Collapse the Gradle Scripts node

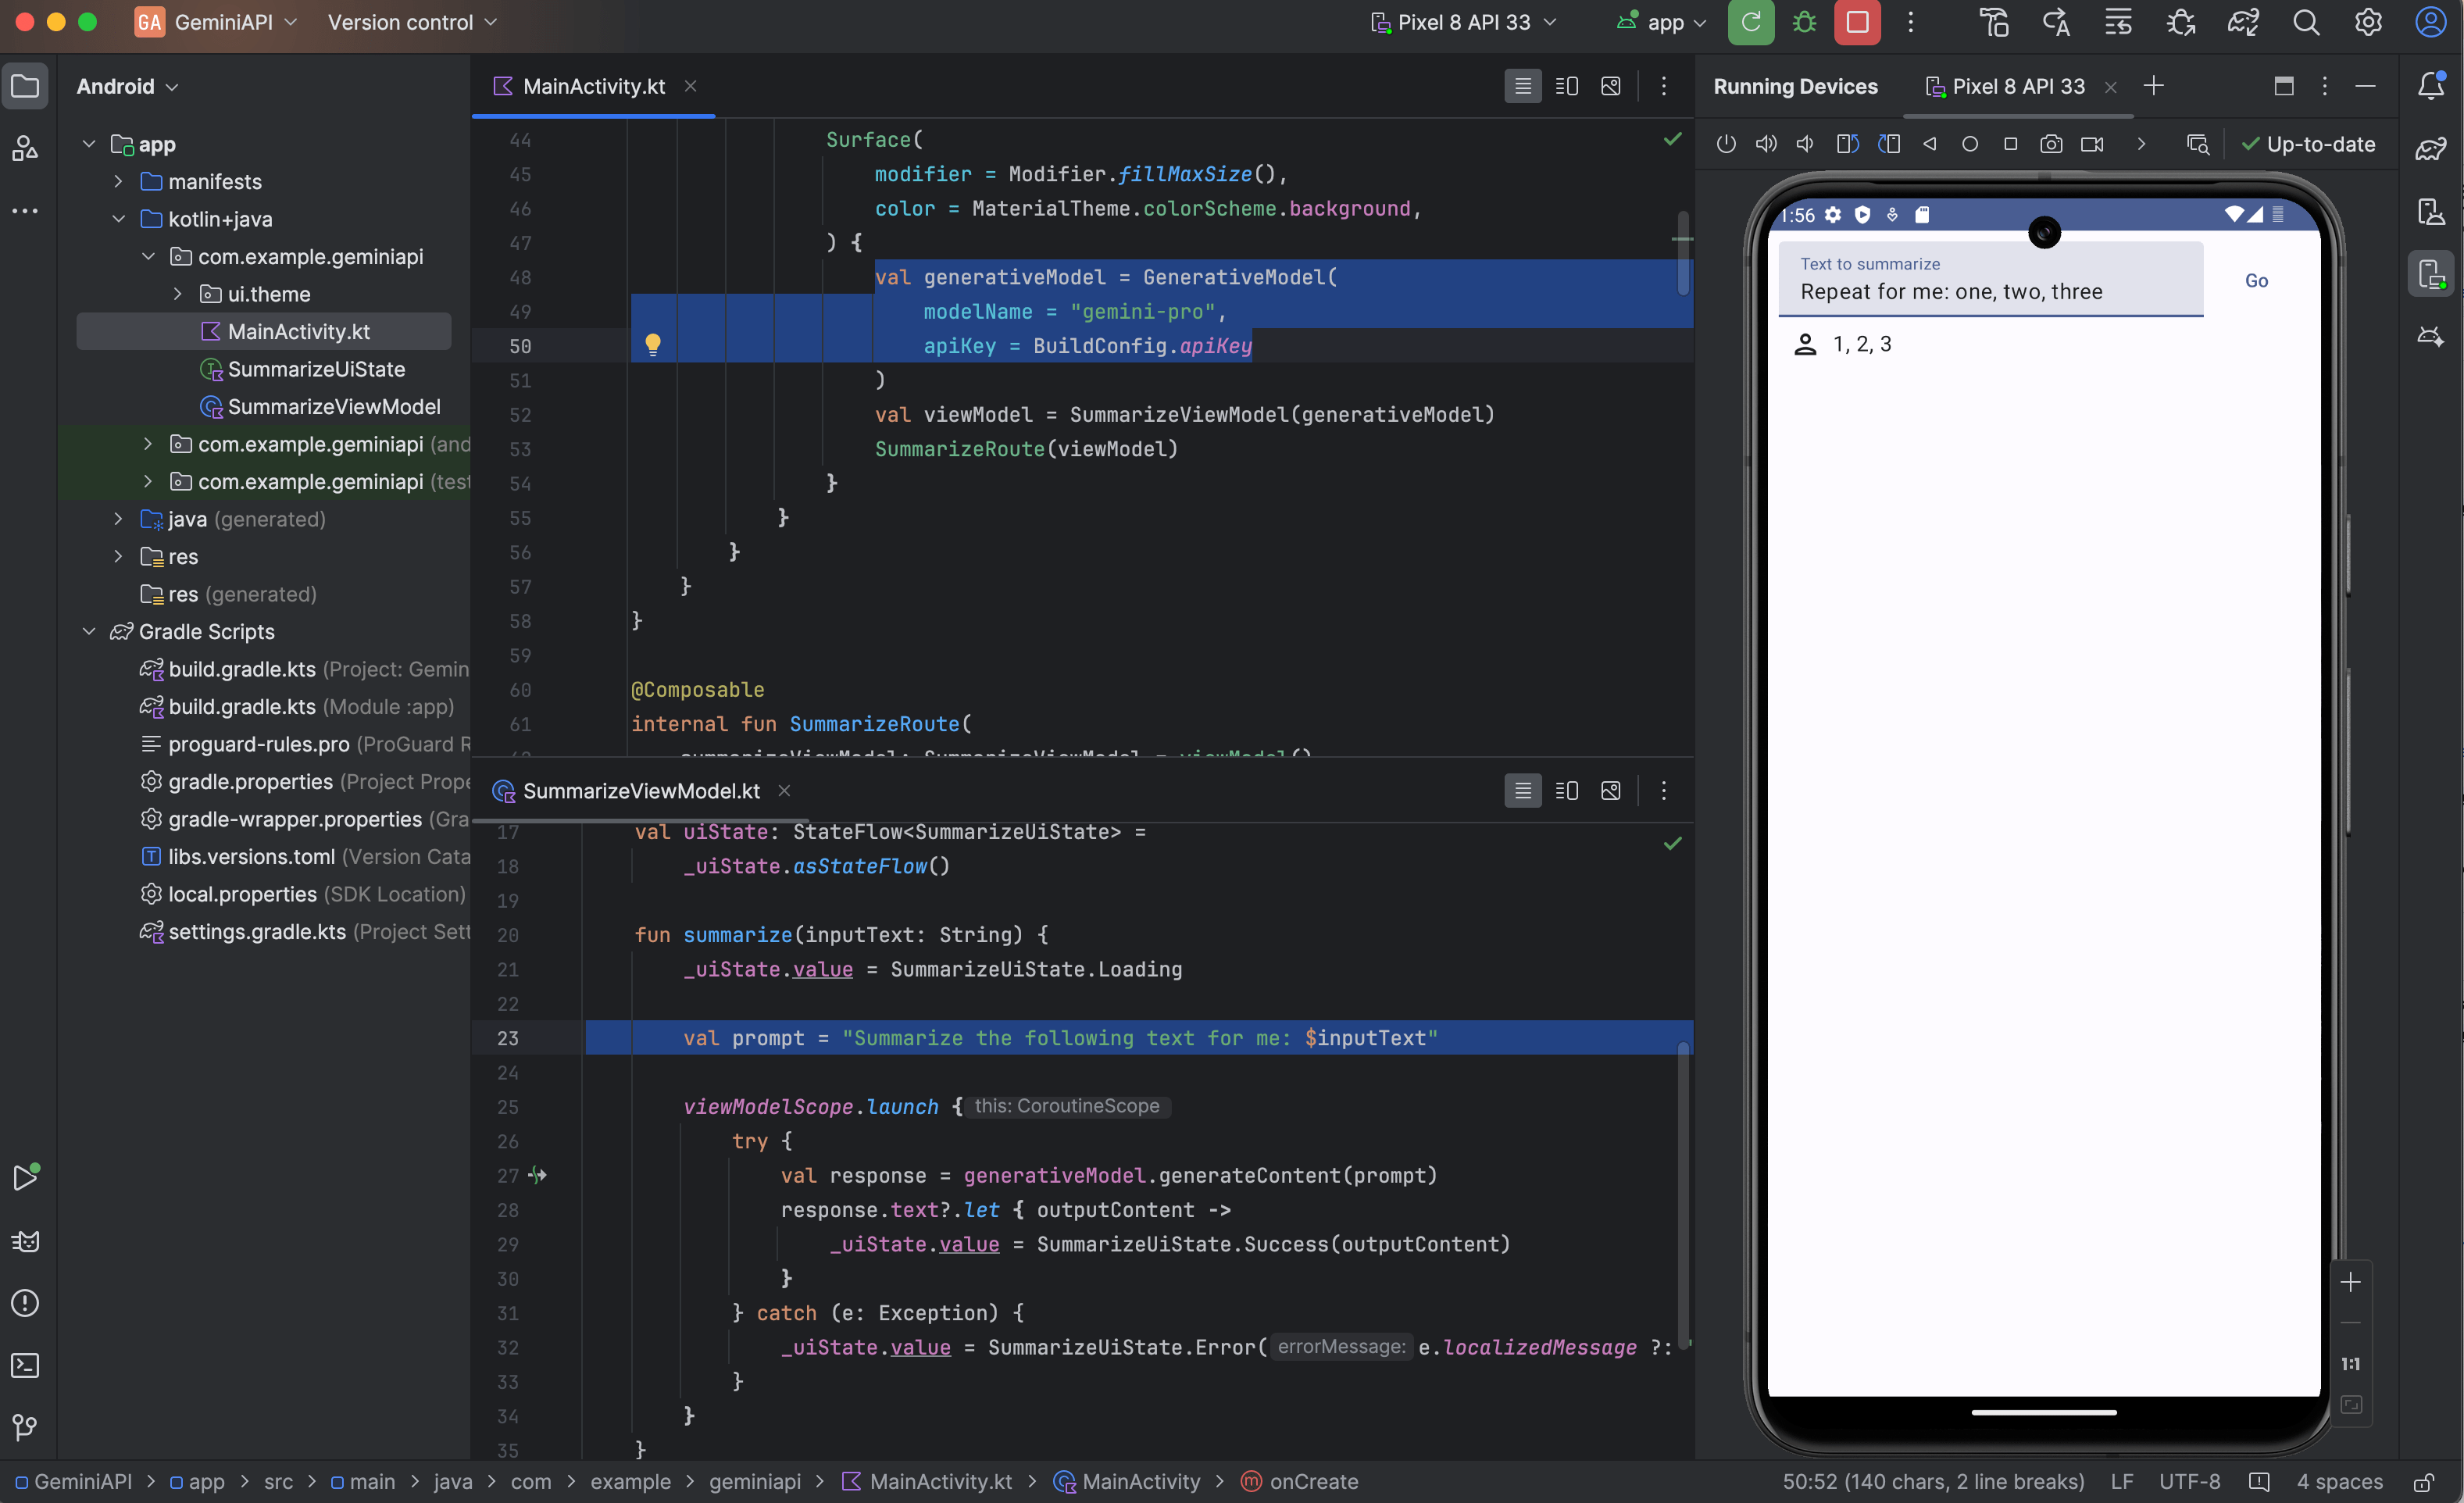pos(89,631)
